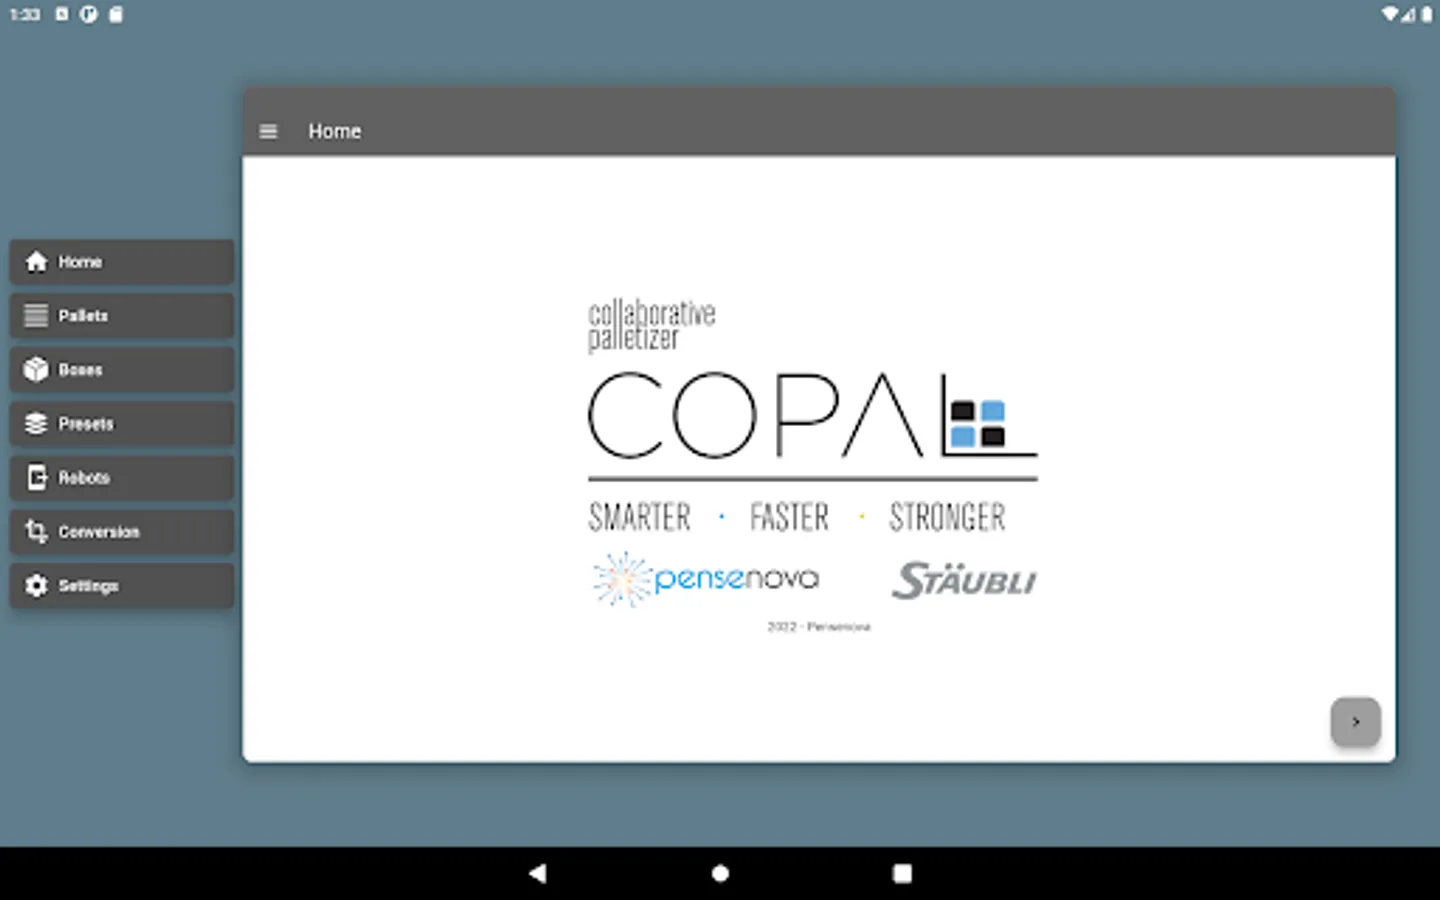The height and width of the screenshot is (900, 1440).
Task: Open the Pallets section
Action: 122,316
